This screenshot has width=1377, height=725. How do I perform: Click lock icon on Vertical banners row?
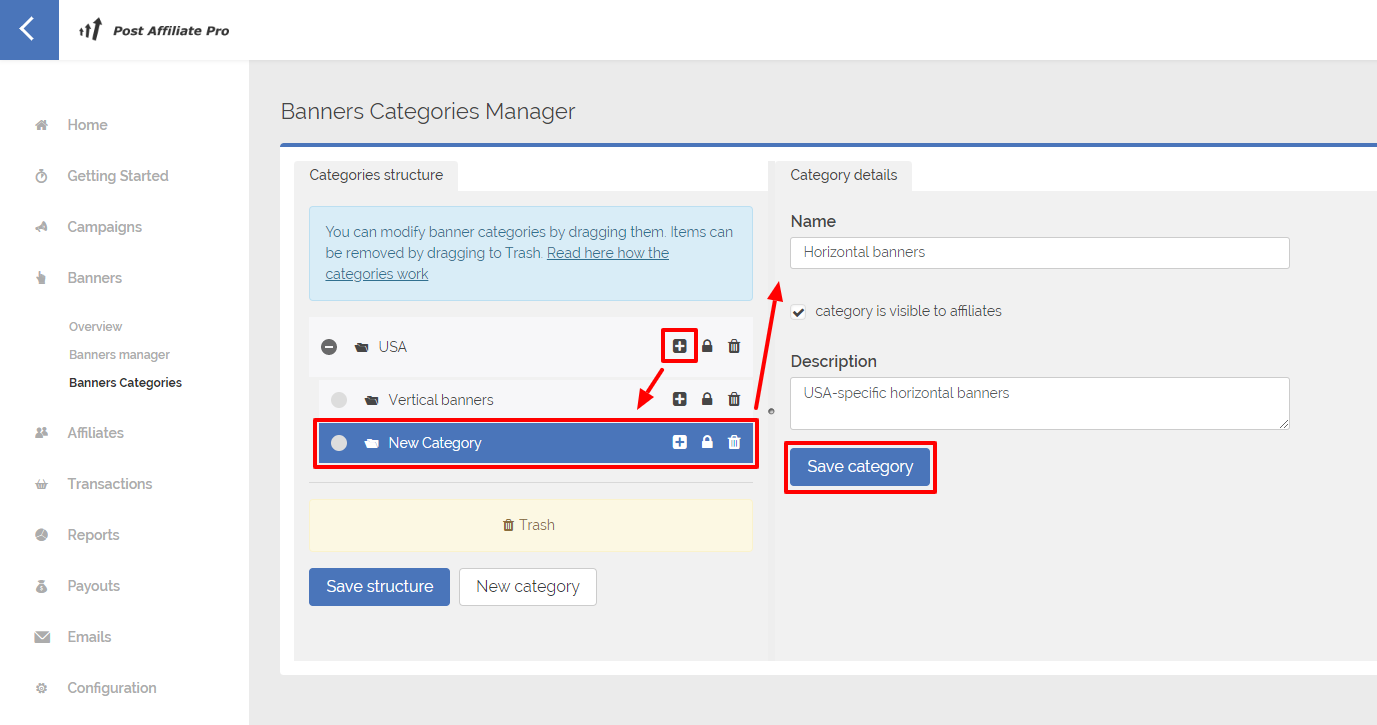click(707, 399)
